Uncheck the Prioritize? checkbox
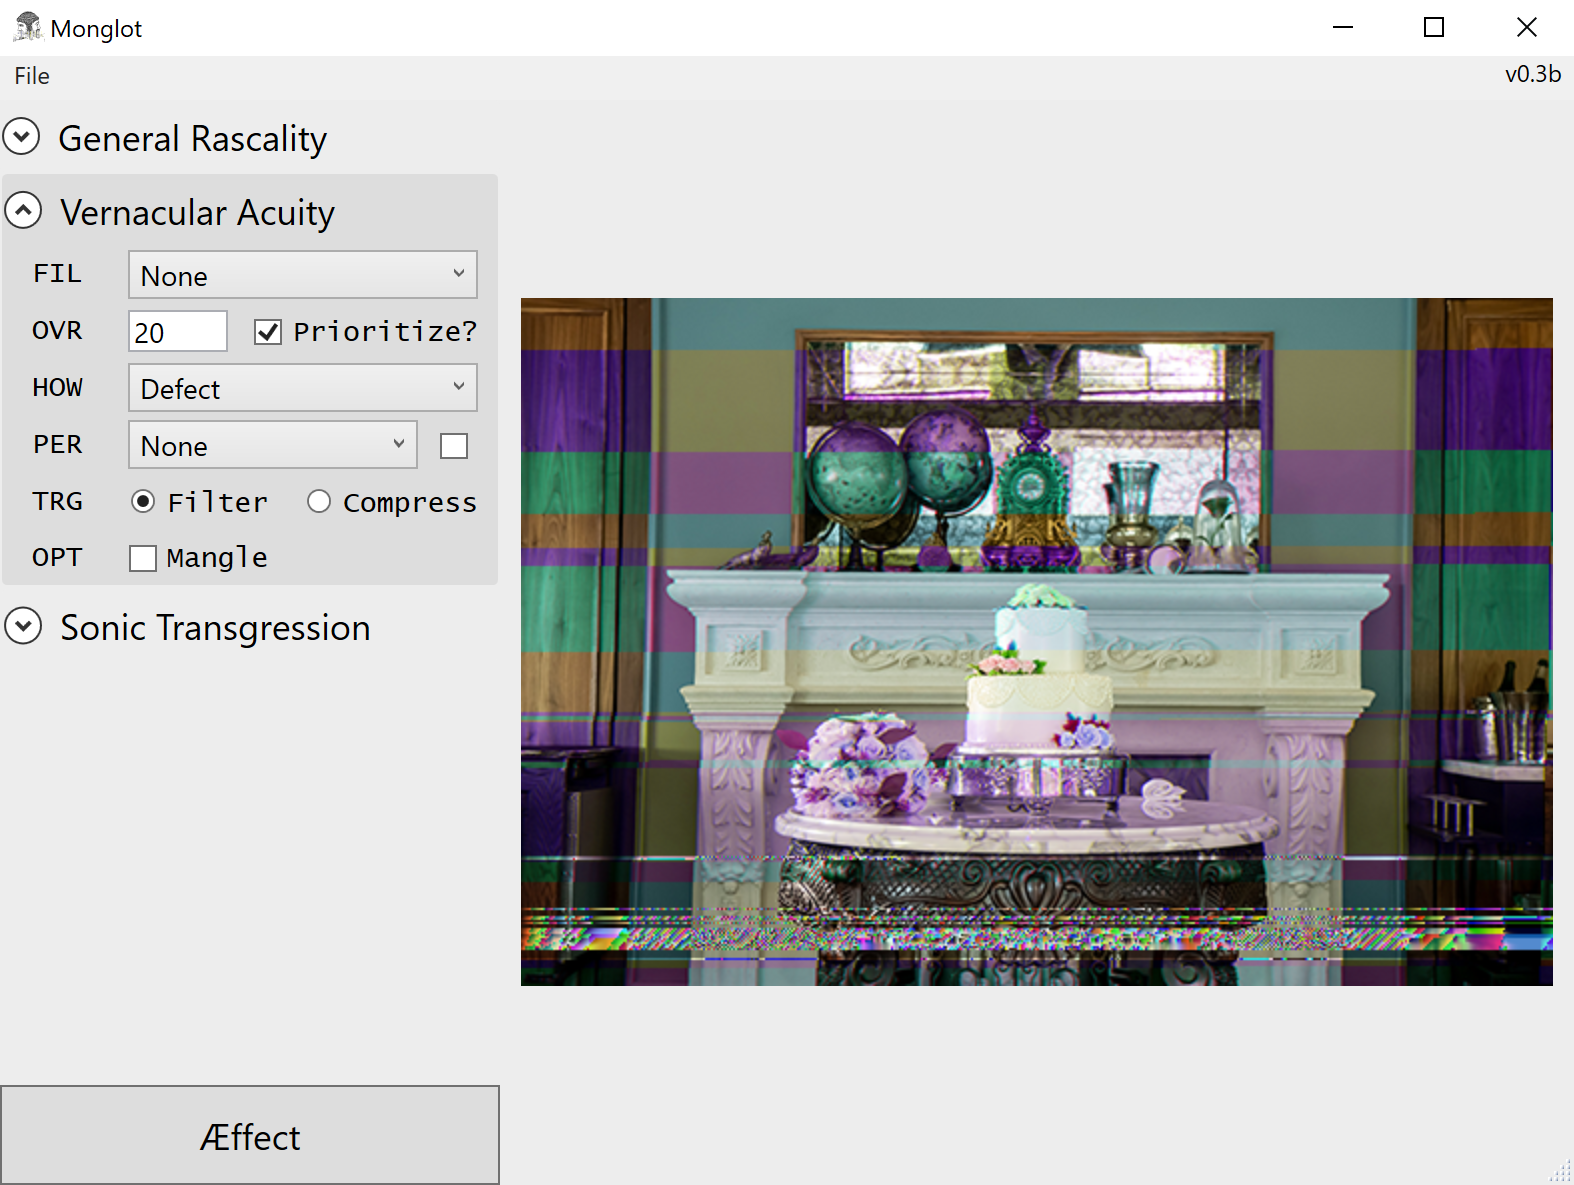The width and height of the screenshot is (1574, 1185). coord(268,332)
